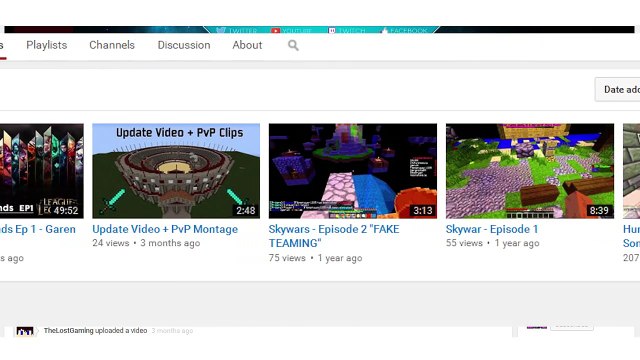This screenshot has height=360, width=640.
Task: Open the Date added sort dropdown
Action: point(618,89)
